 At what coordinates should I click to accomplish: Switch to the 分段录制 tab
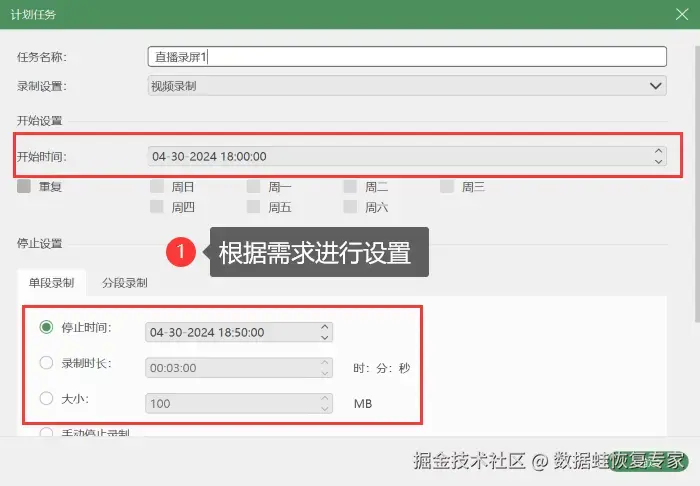(x=125, y=282)
